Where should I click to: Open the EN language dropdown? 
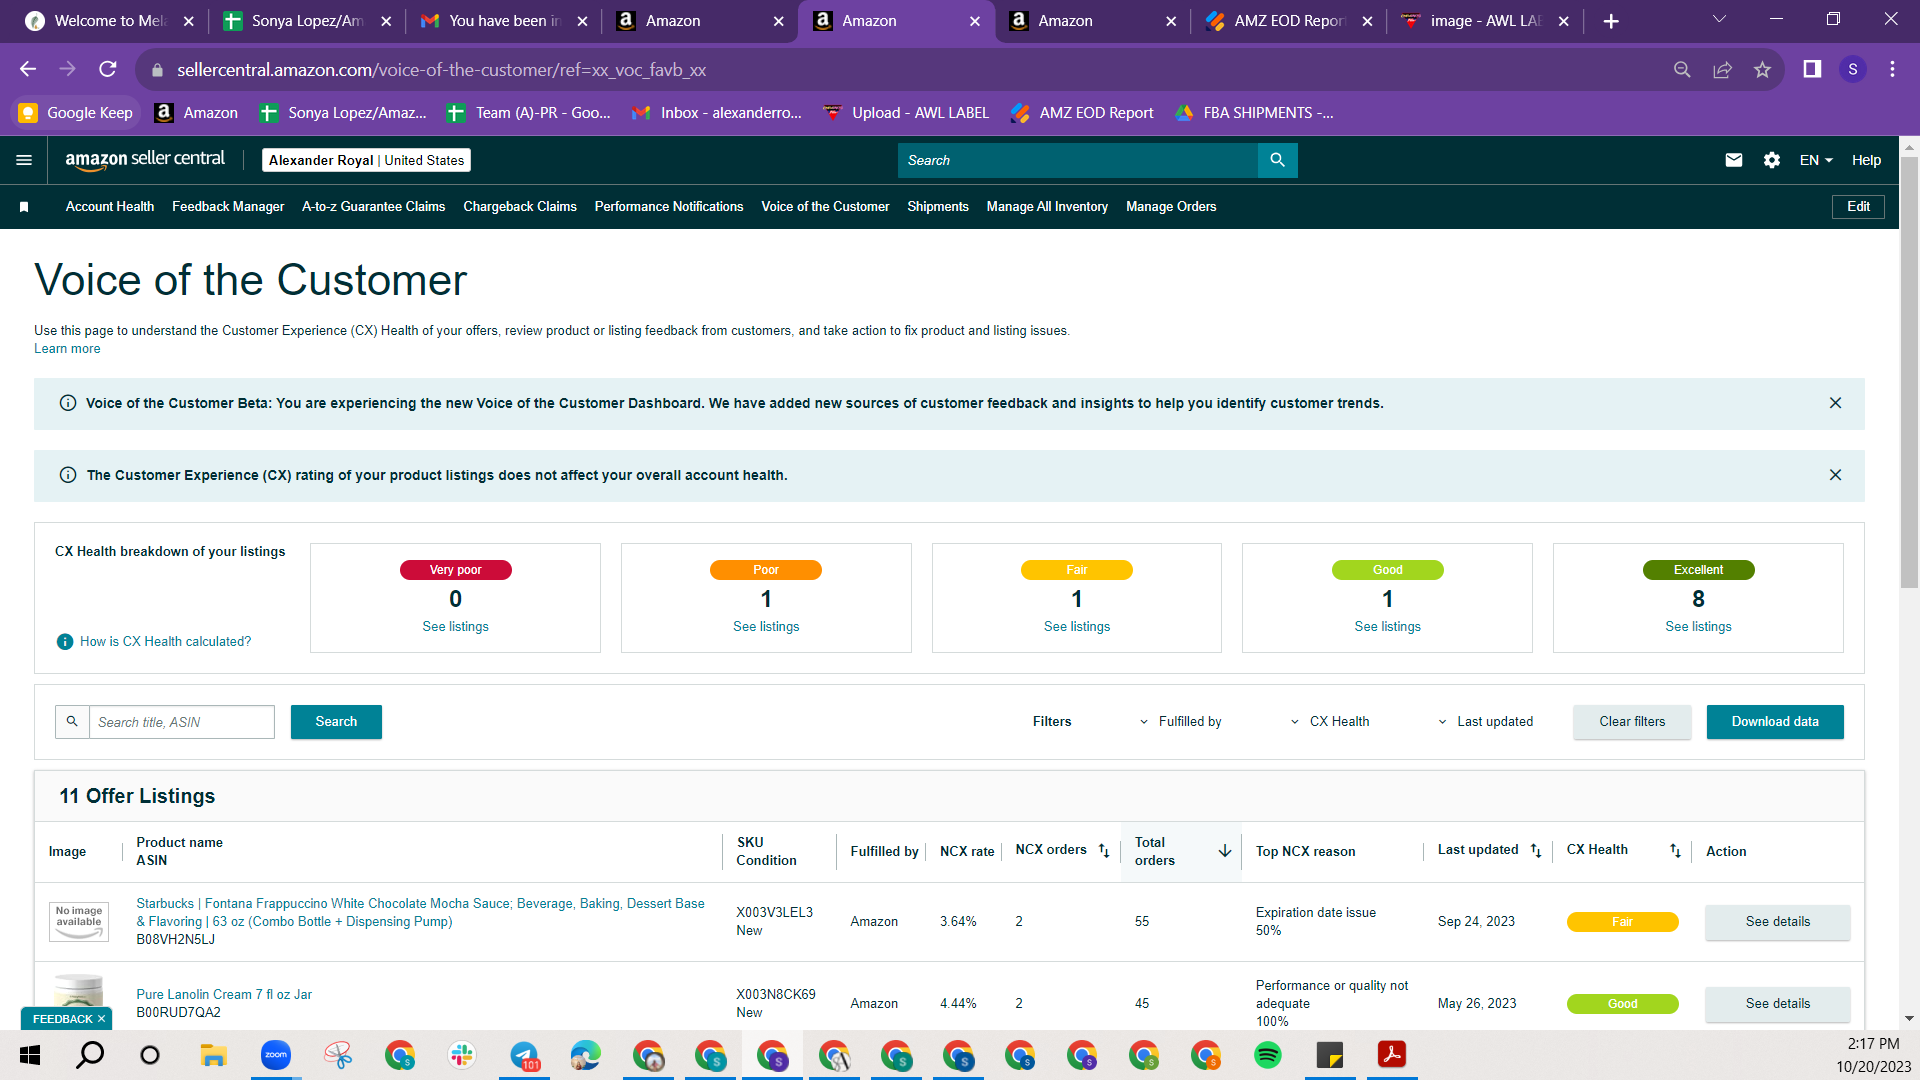pyautogui.click(x=1816, y=160)
